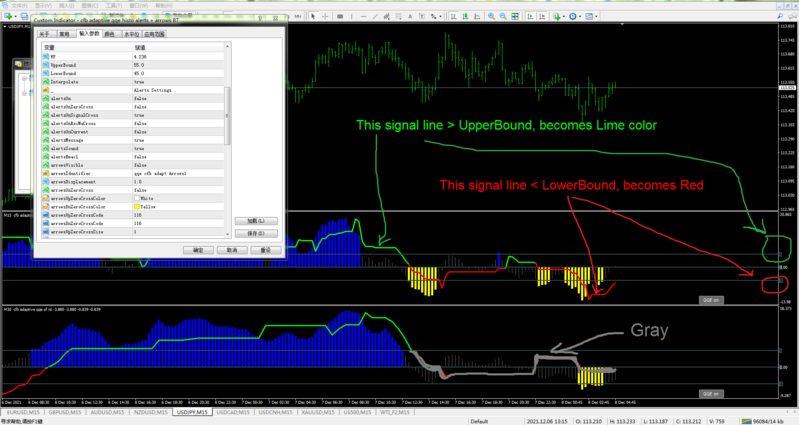Switch to the GBPUSD,M15 chart tab
The image size is (799, 425).
click(65, 412)
